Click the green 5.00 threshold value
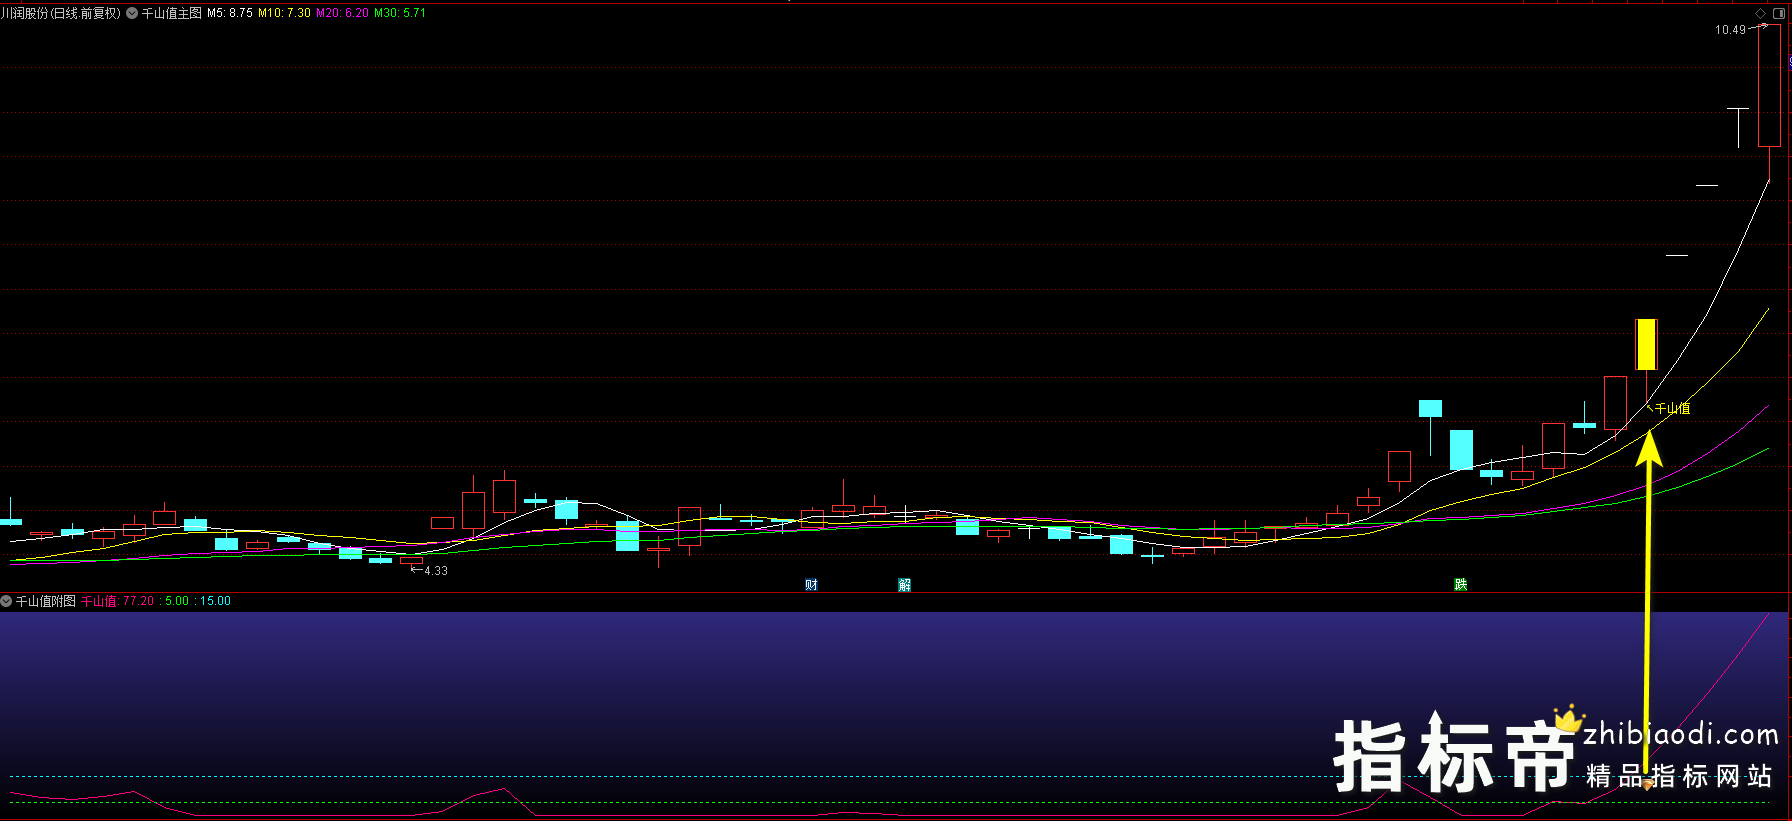1792x821 pixels. pyautogui.click(x=177, y=601)
